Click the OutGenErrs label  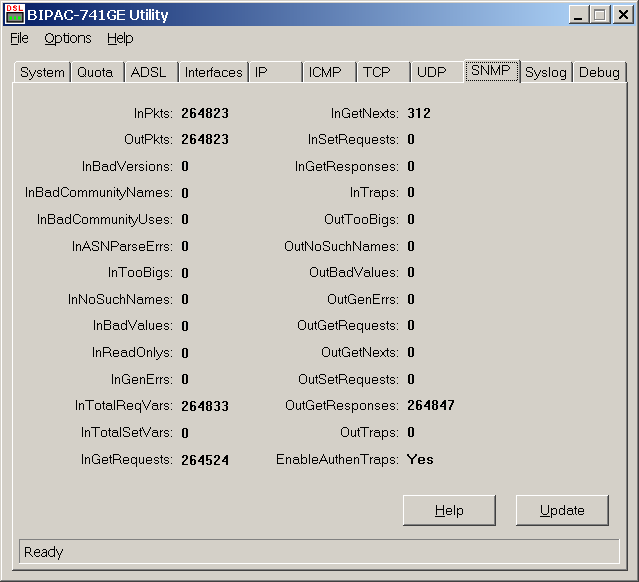pos(363,299)
